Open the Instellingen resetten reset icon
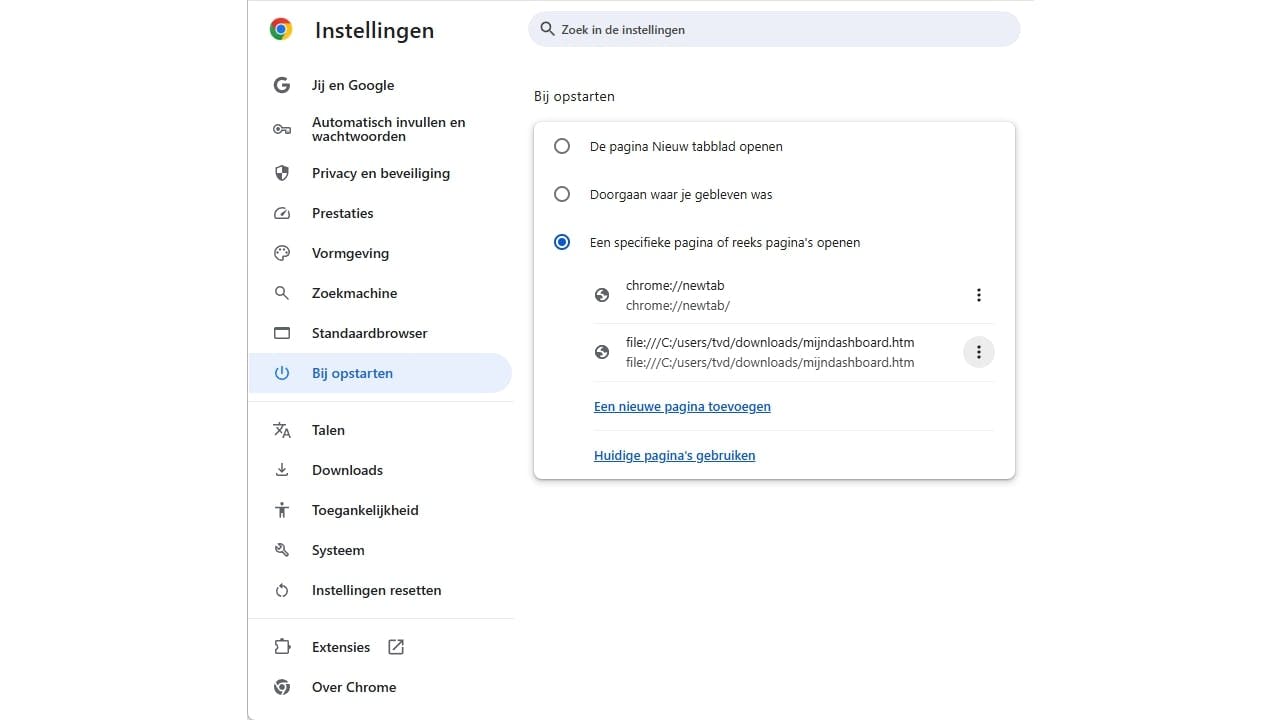The image size is (1280, 720). click(x=282, y=590)
